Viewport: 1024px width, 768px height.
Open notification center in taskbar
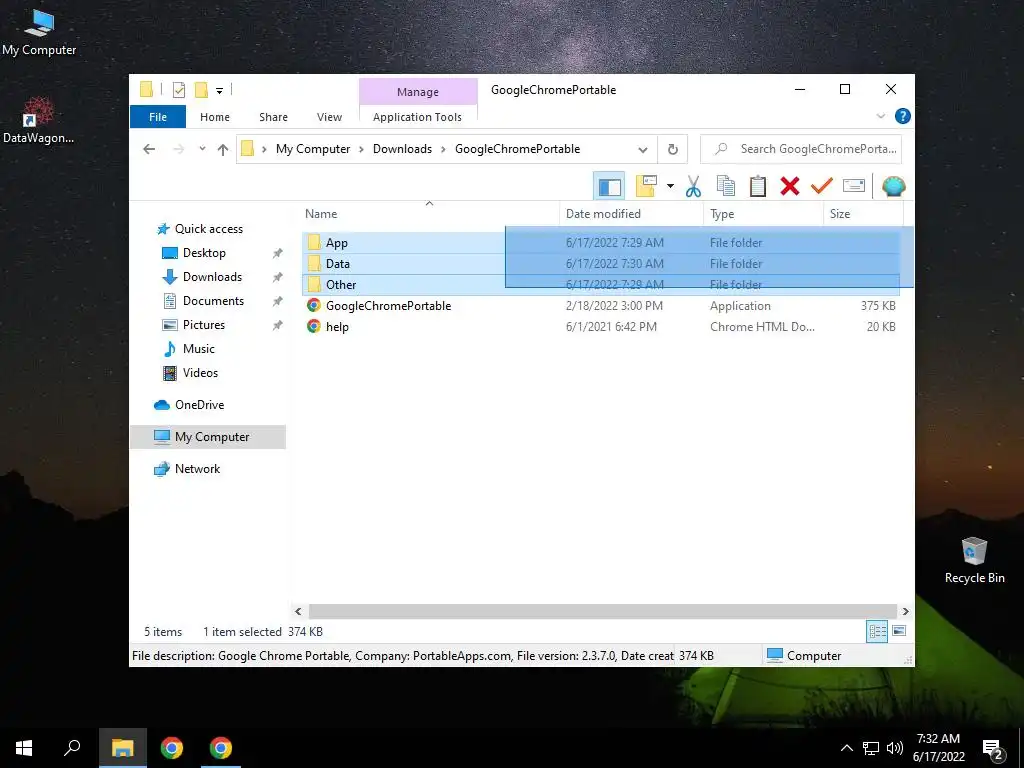[993, 748]
